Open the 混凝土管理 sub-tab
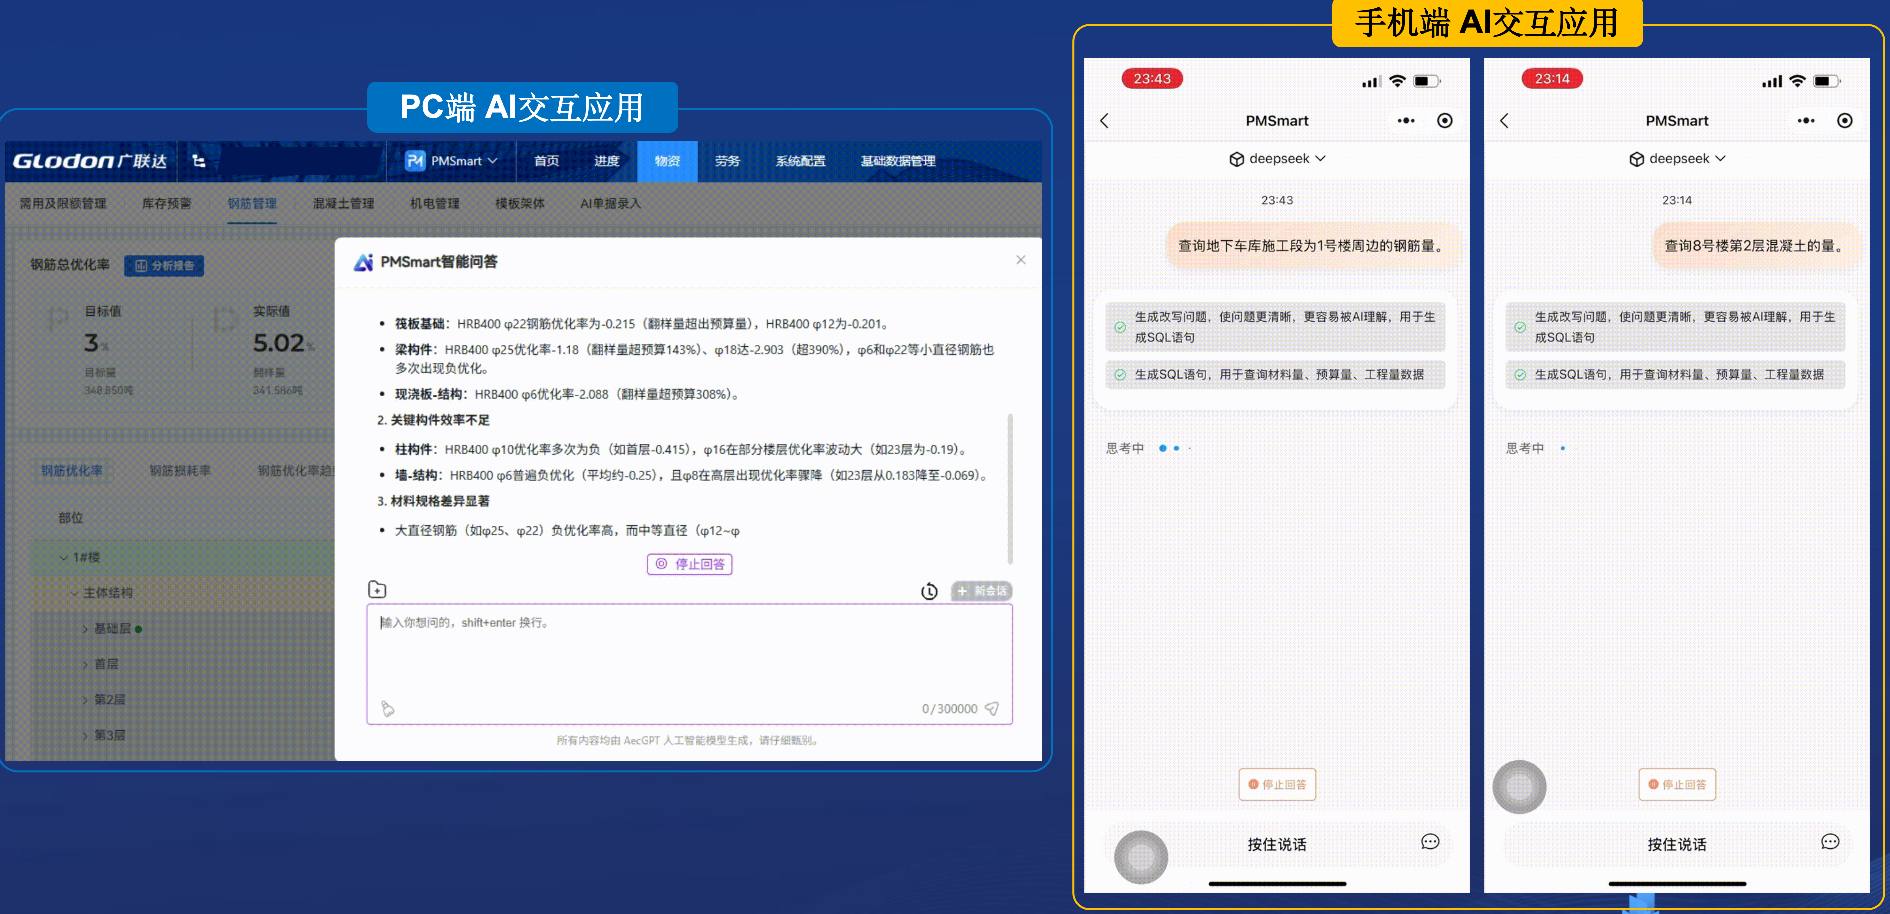The height and width of the screenshot is (914, 1890). pos(343,203)
